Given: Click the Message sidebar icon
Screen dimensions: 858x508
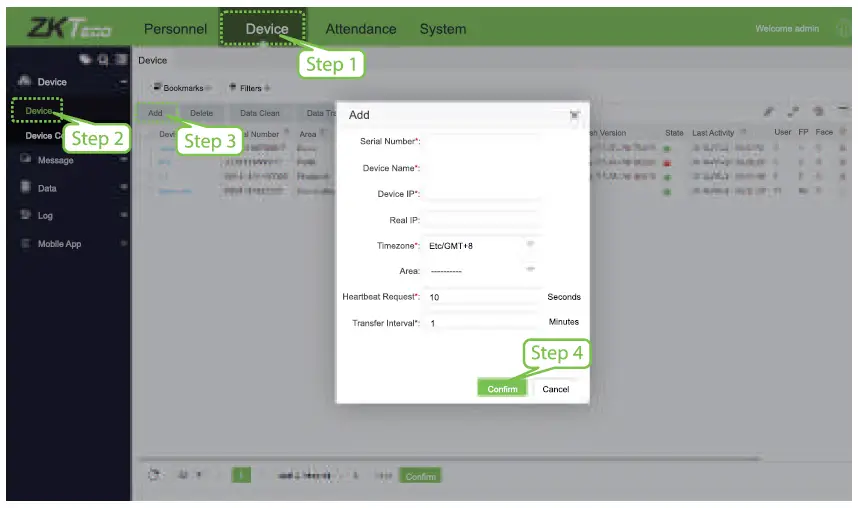Looking at the screenshot, I should coord(25,159).
